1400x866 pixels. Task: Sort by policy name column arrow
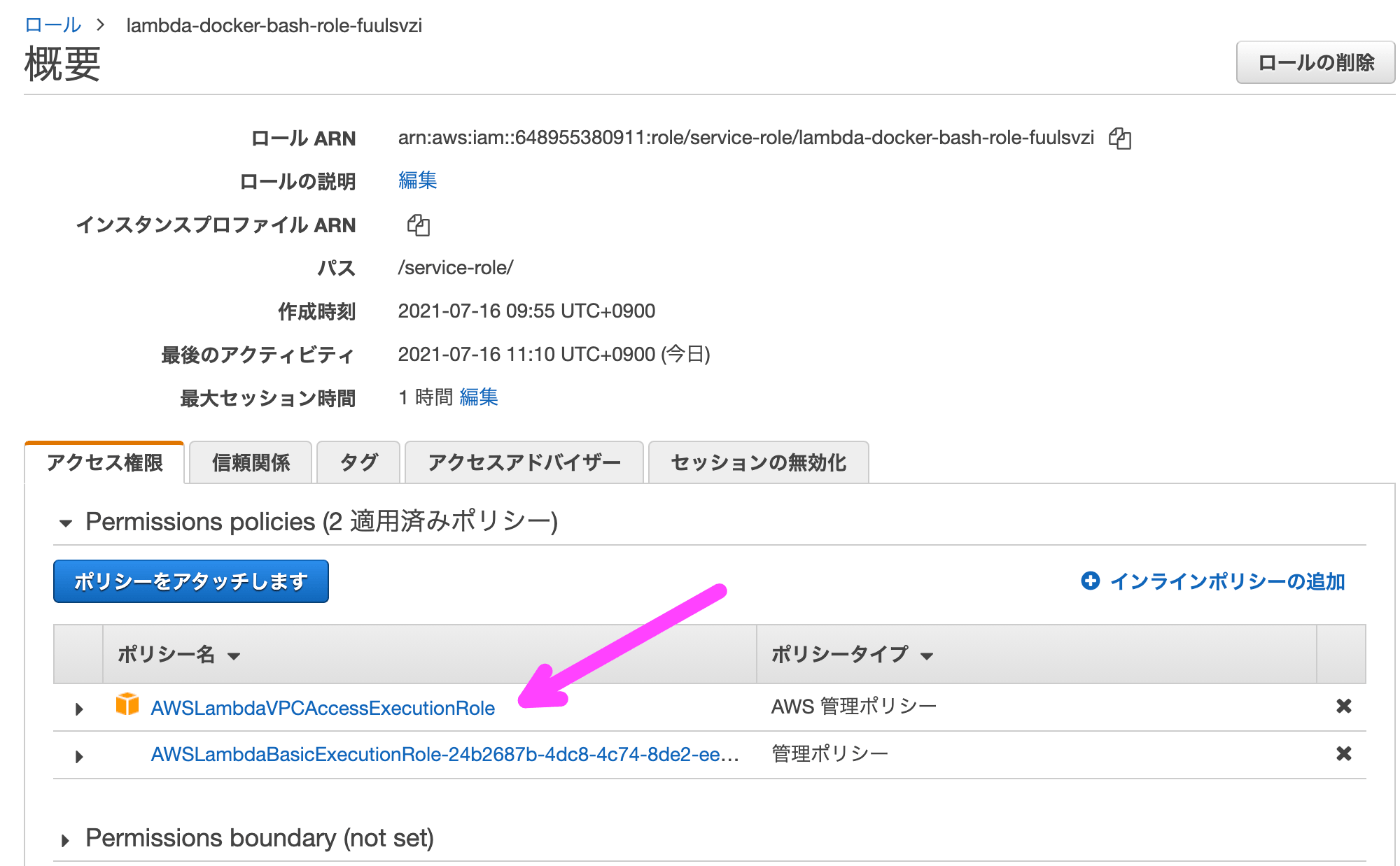234,657
